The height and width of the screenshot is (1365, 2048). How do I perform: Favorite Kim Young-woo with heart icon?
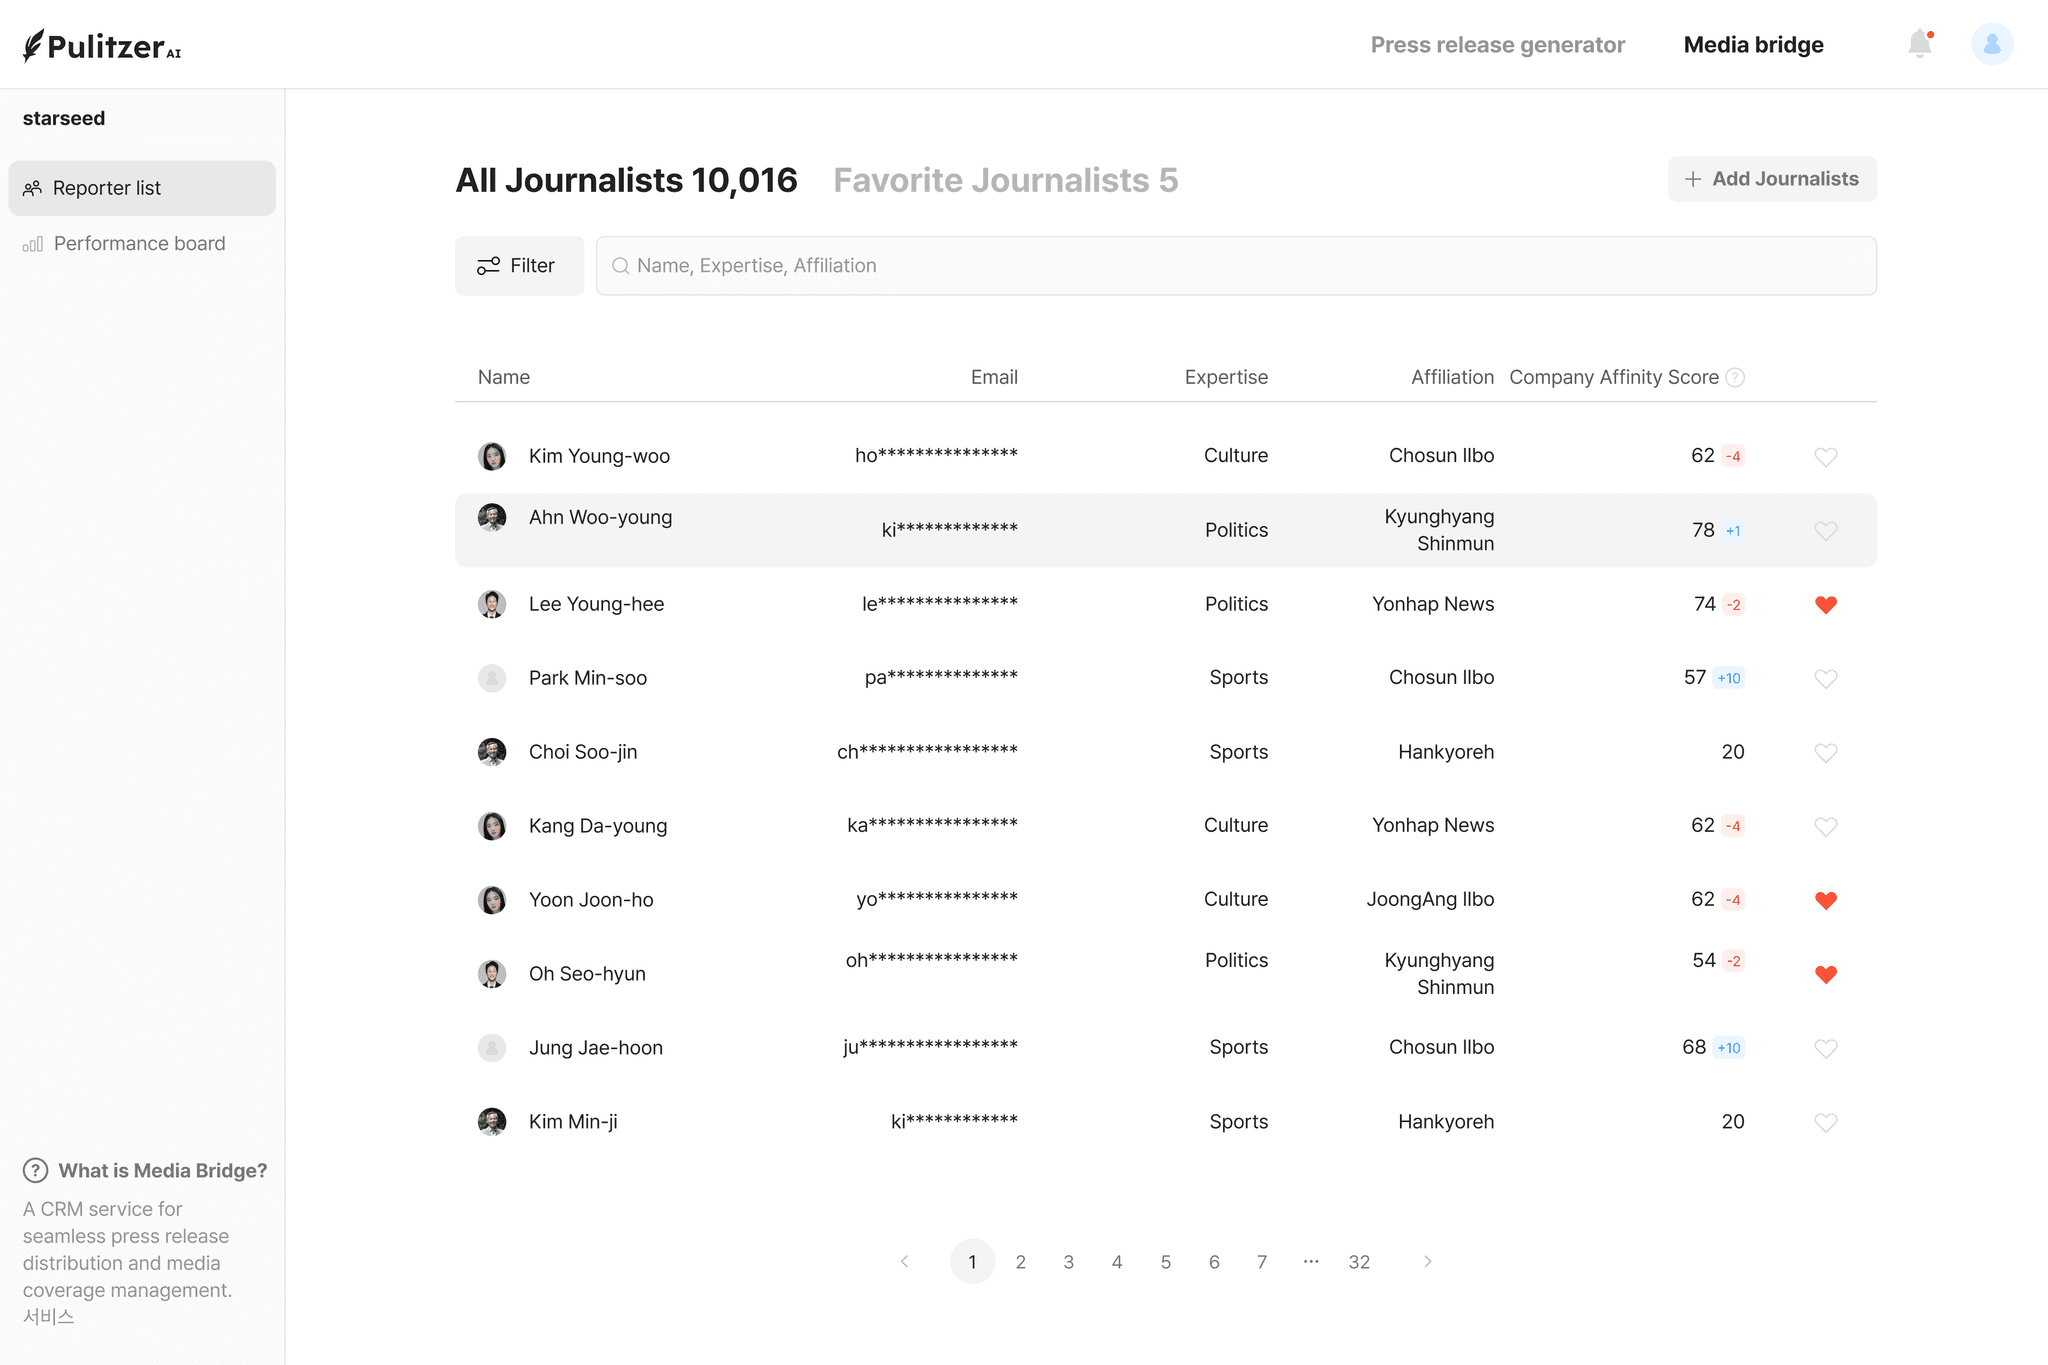coord(1825,456)
